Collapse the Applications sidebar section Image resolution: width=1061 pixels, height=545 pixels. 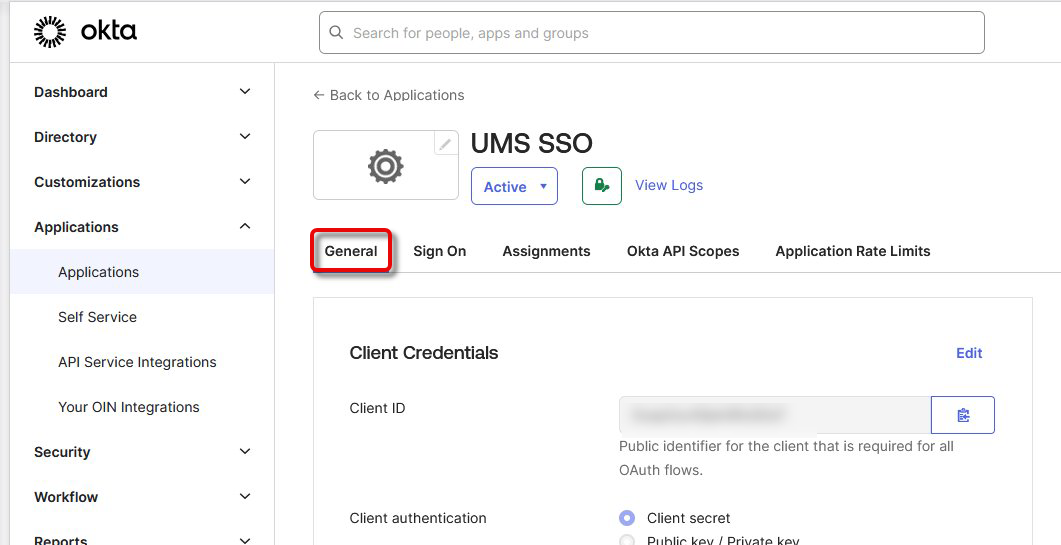click(245, 227)
